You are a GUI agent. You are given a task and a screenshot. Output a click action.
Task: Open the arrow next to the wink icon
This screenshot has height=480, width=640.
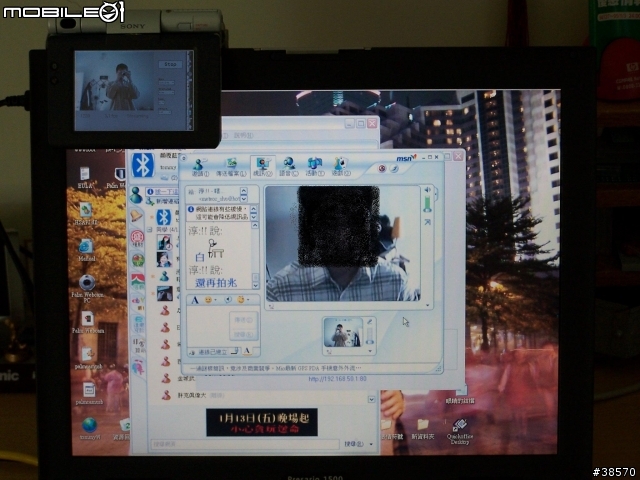[x=248, y=300]
